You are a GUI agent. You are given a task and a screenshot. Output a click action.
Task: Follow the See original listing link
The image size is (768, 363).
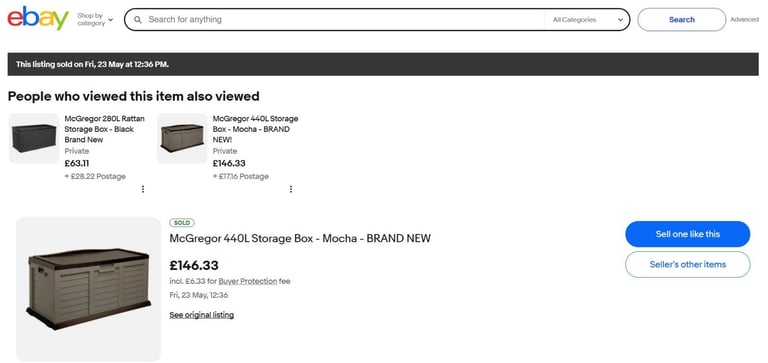pos(201,315)
